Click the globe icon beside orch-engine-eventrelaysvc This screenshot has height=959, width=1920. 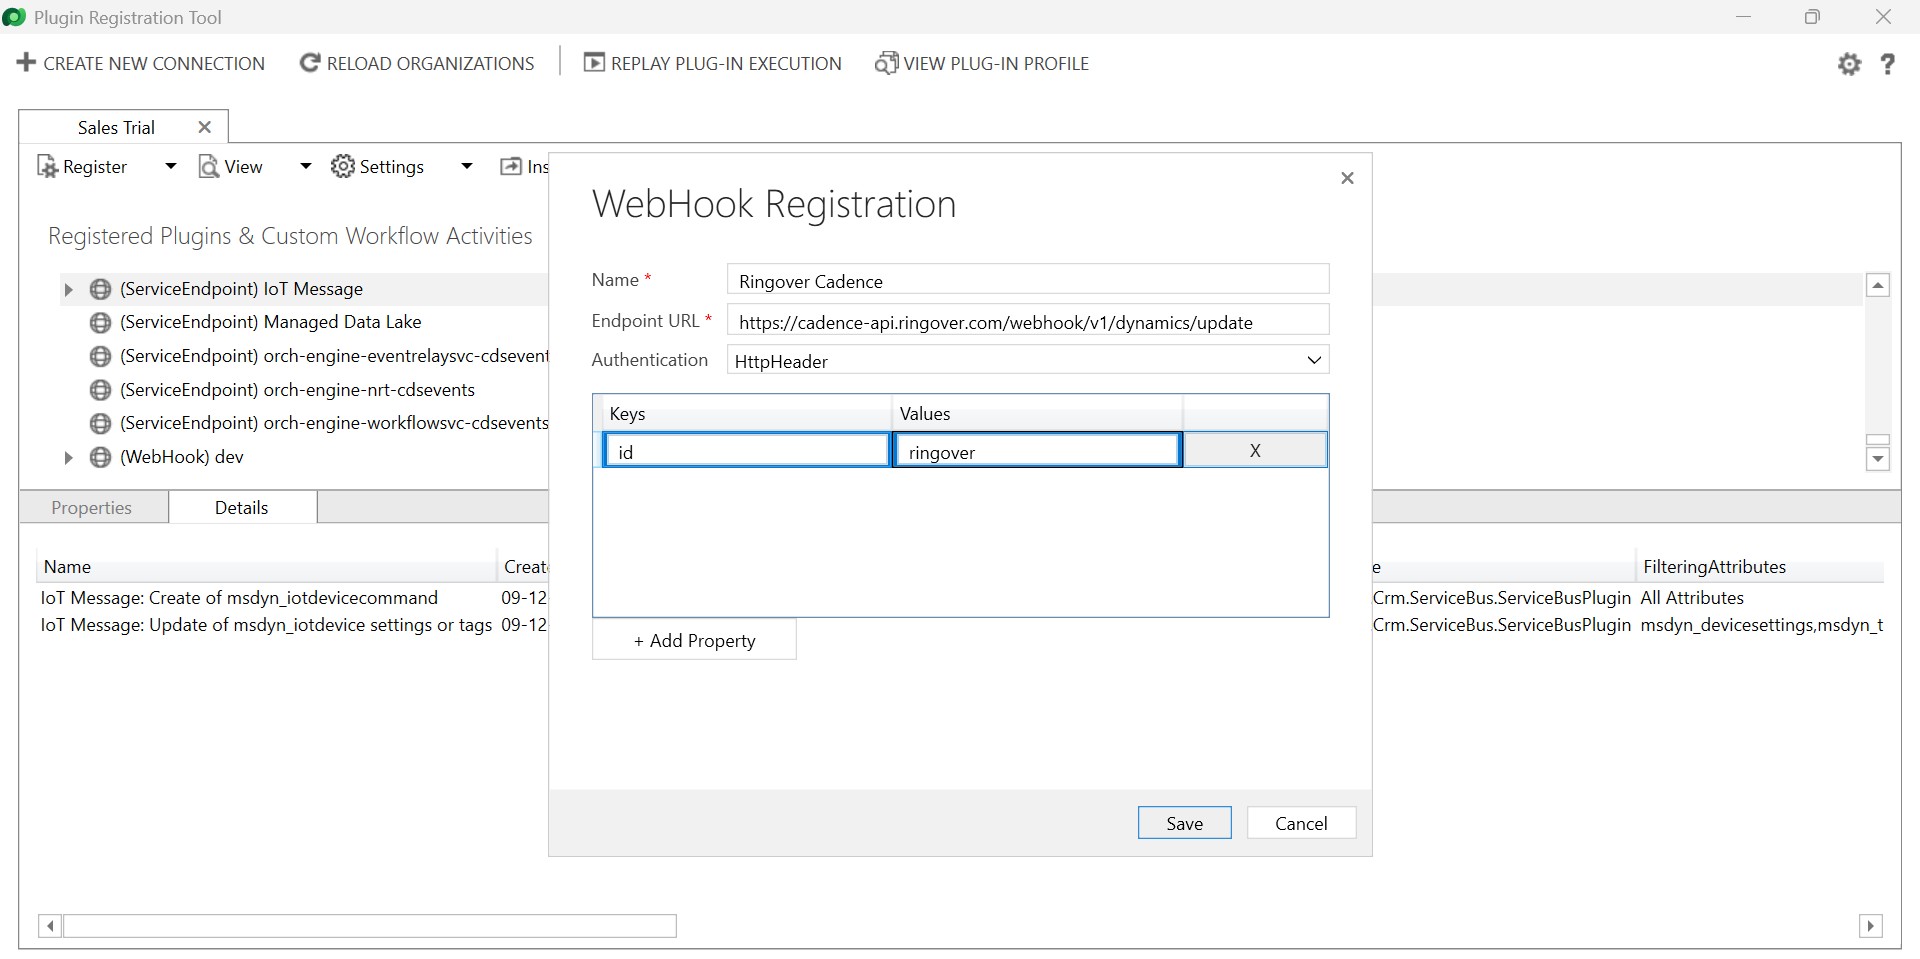100,356
